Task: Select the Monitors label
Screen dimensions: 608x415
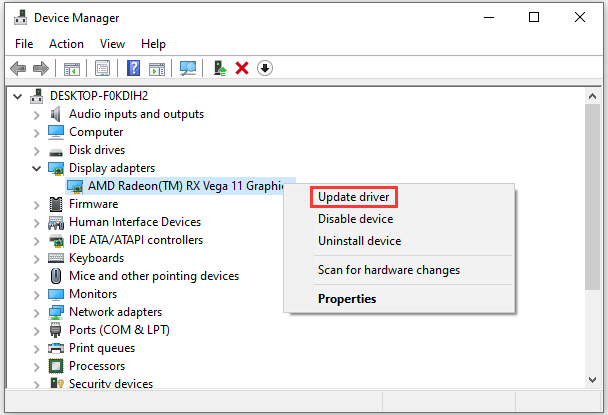Action: 93,294
